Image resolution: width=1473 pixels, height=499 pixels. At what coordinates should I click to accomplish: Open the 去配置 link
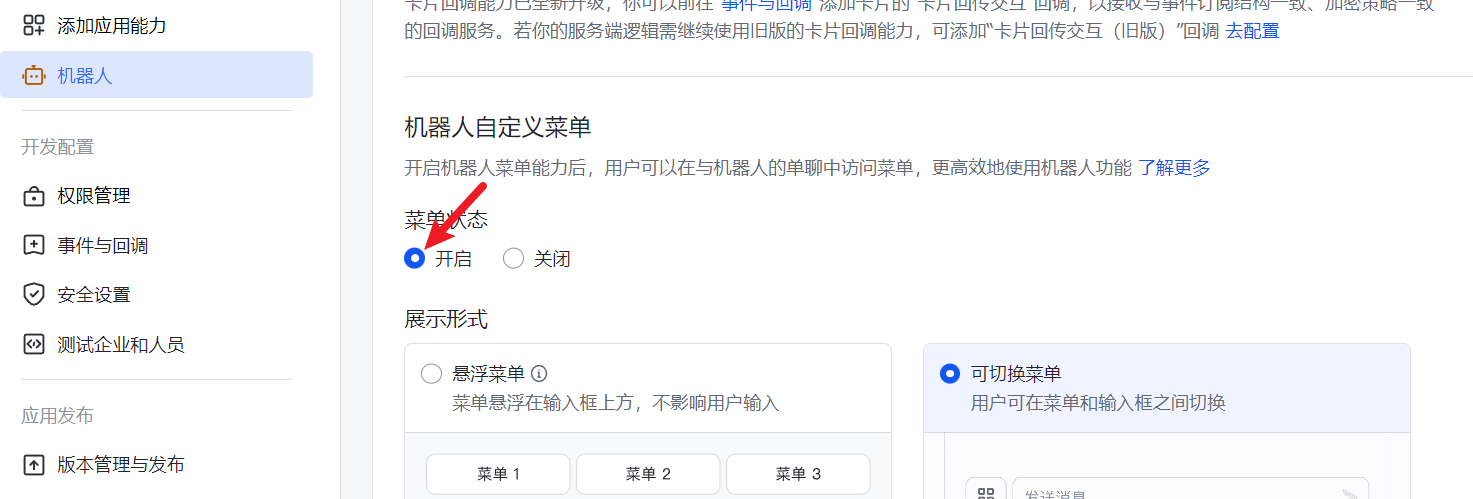1252,31
